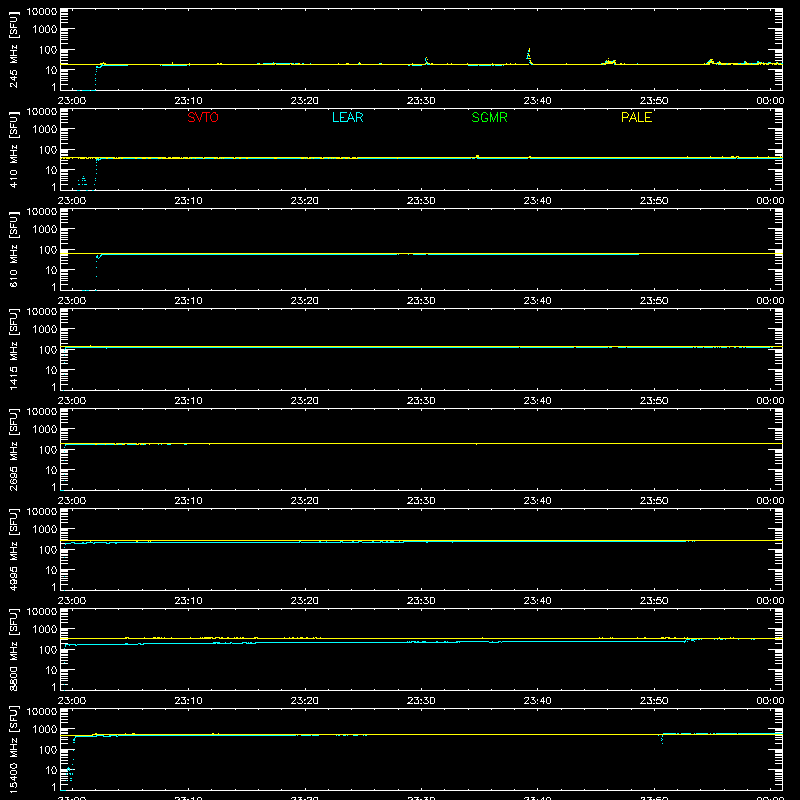Click the 23:10 tick below the 245 MHz plot
The height and width of the screenshot is (800, 800).
(x=188, y=101)
